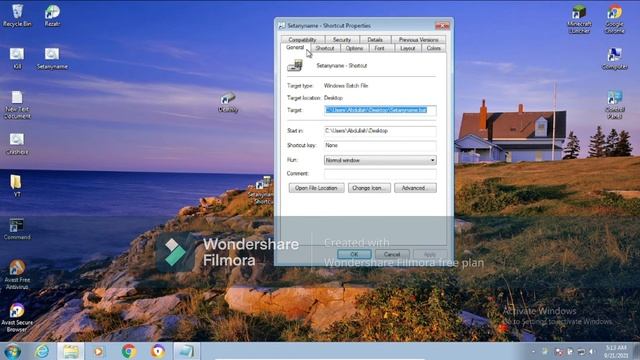Switch to the Font tab
640x360 pixels.
(380, 48)
